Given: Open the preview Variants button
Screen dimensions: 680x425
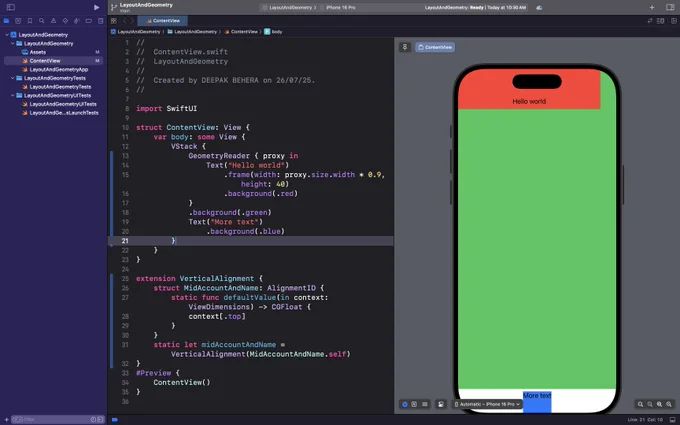Looking at the screenshot, I should coord(425,404).
